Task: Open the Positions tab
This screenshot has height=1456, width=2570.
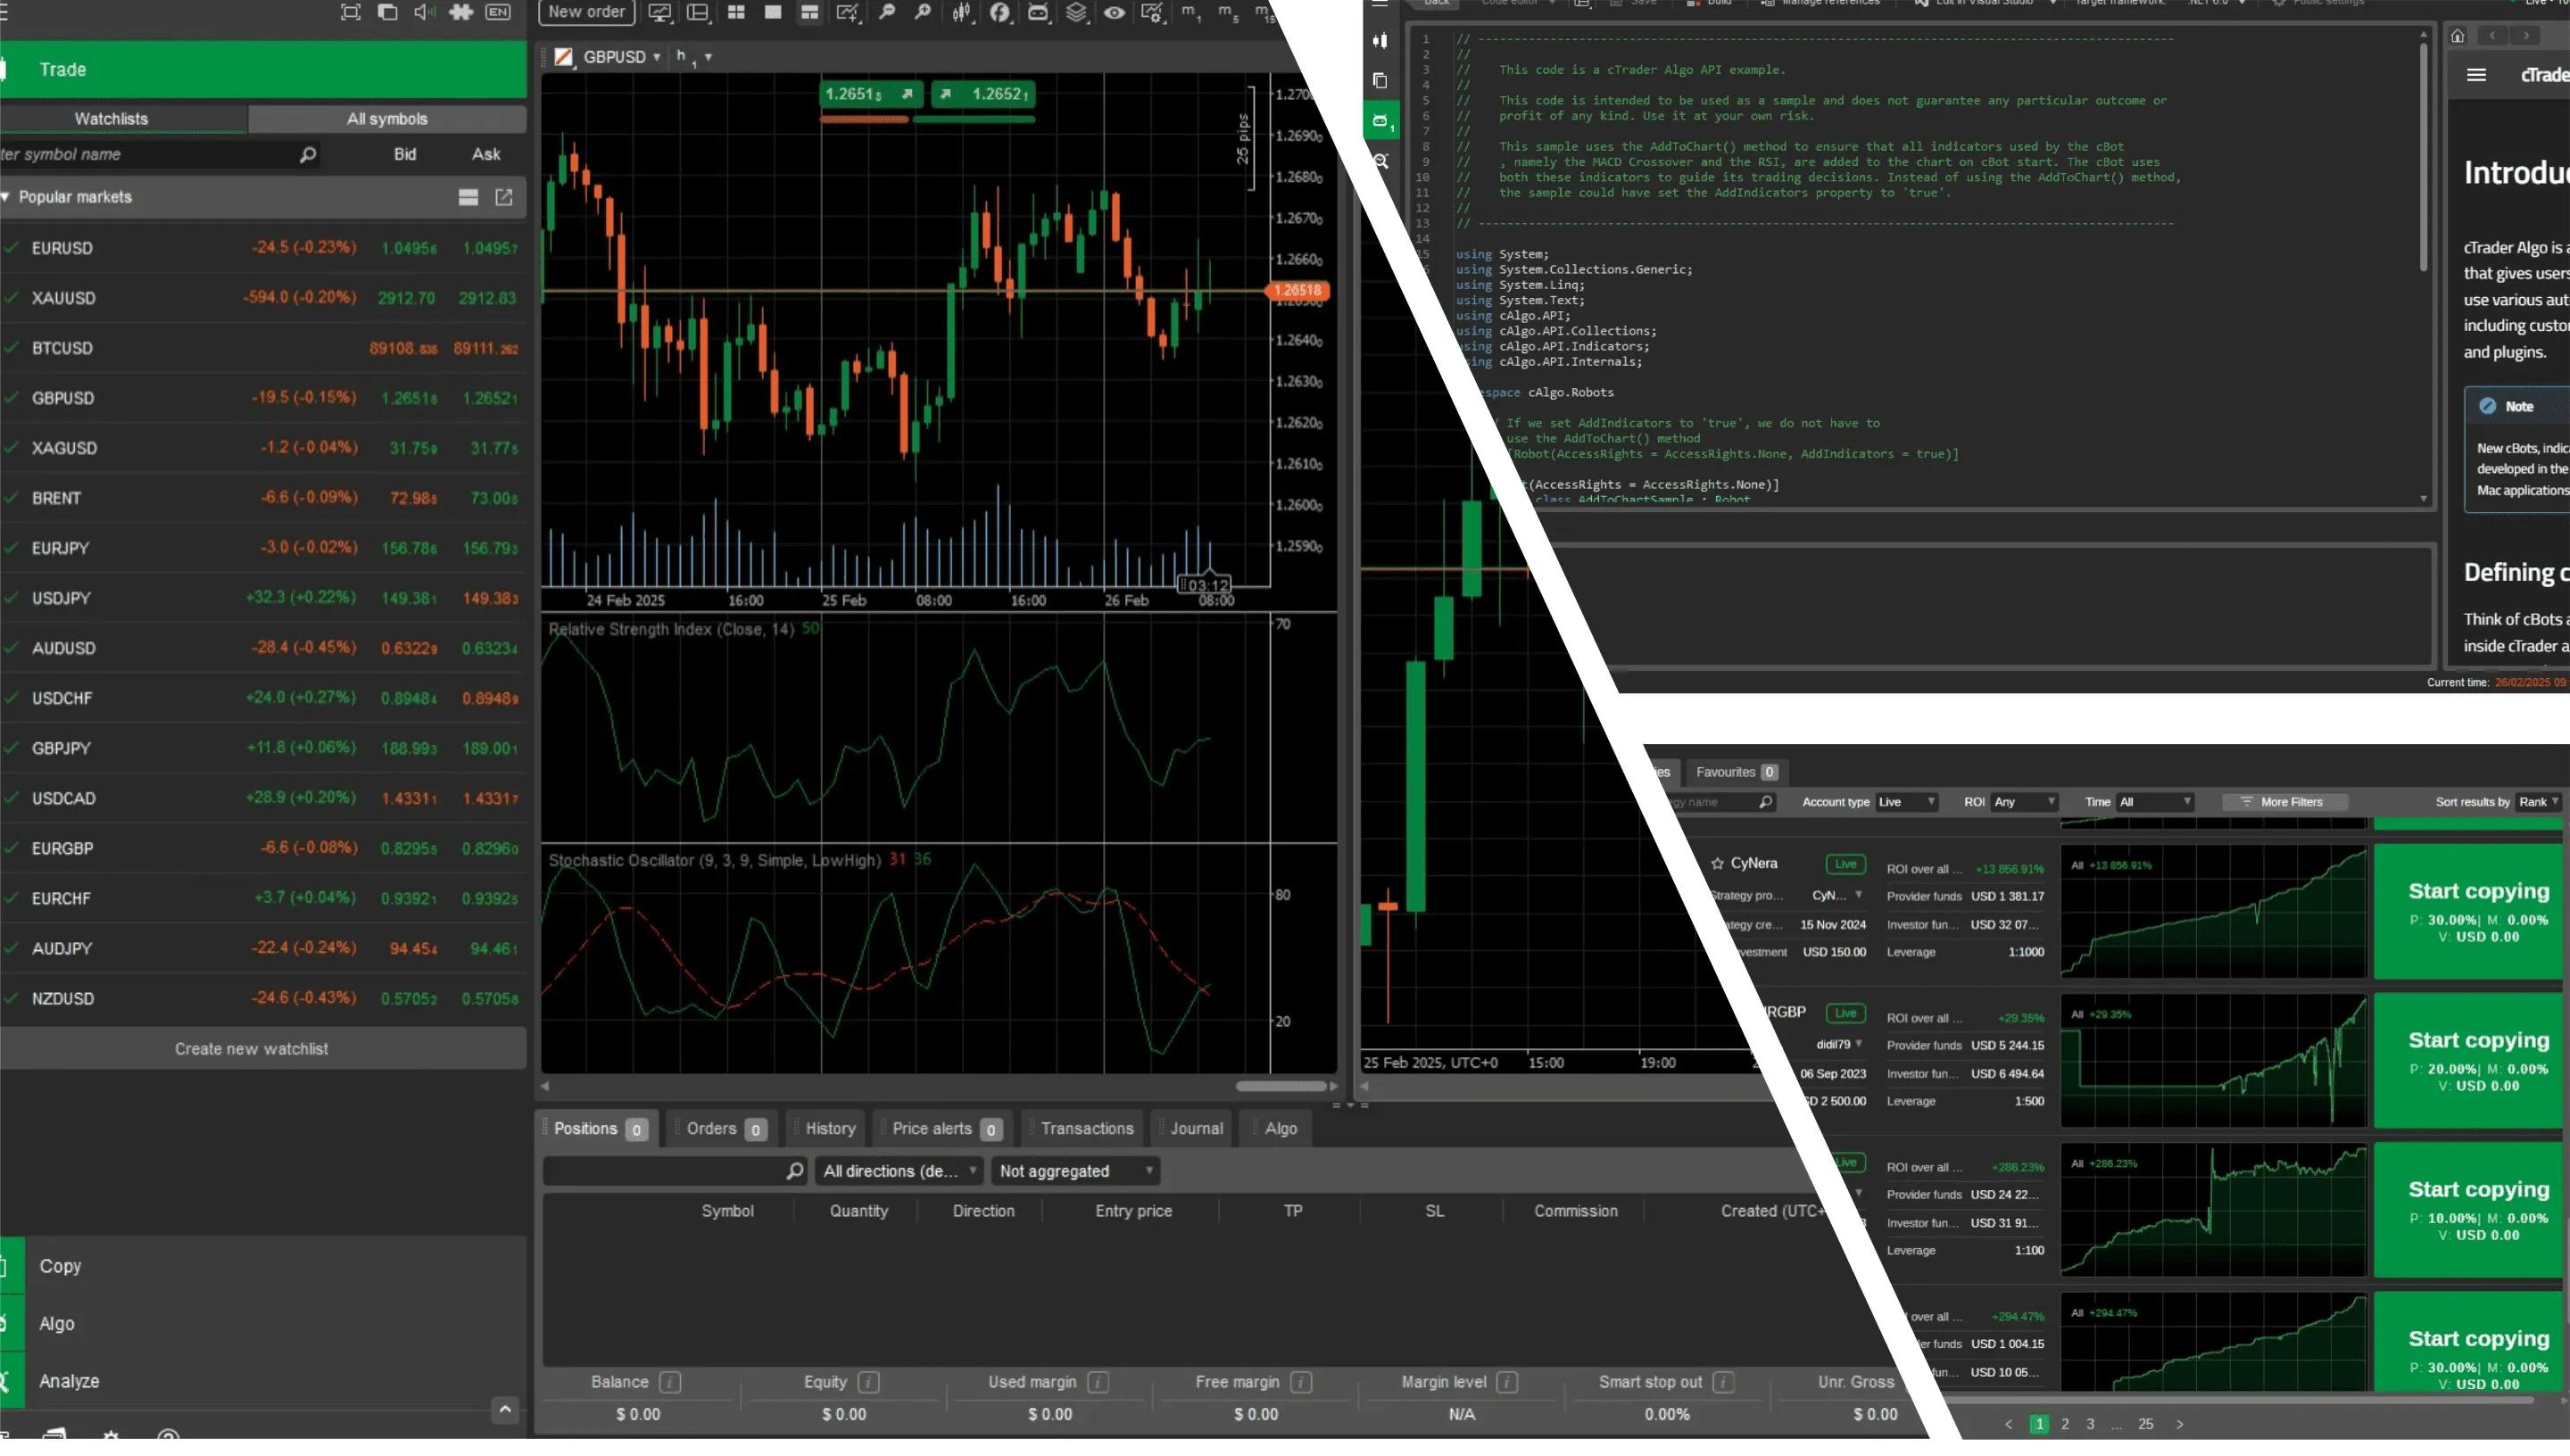Action: 598,1129
